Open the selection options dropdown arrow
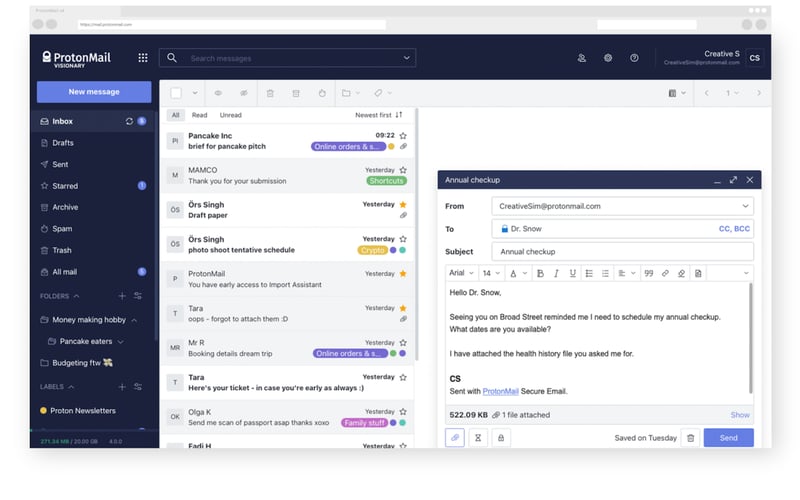 click(x=194, y=93)
